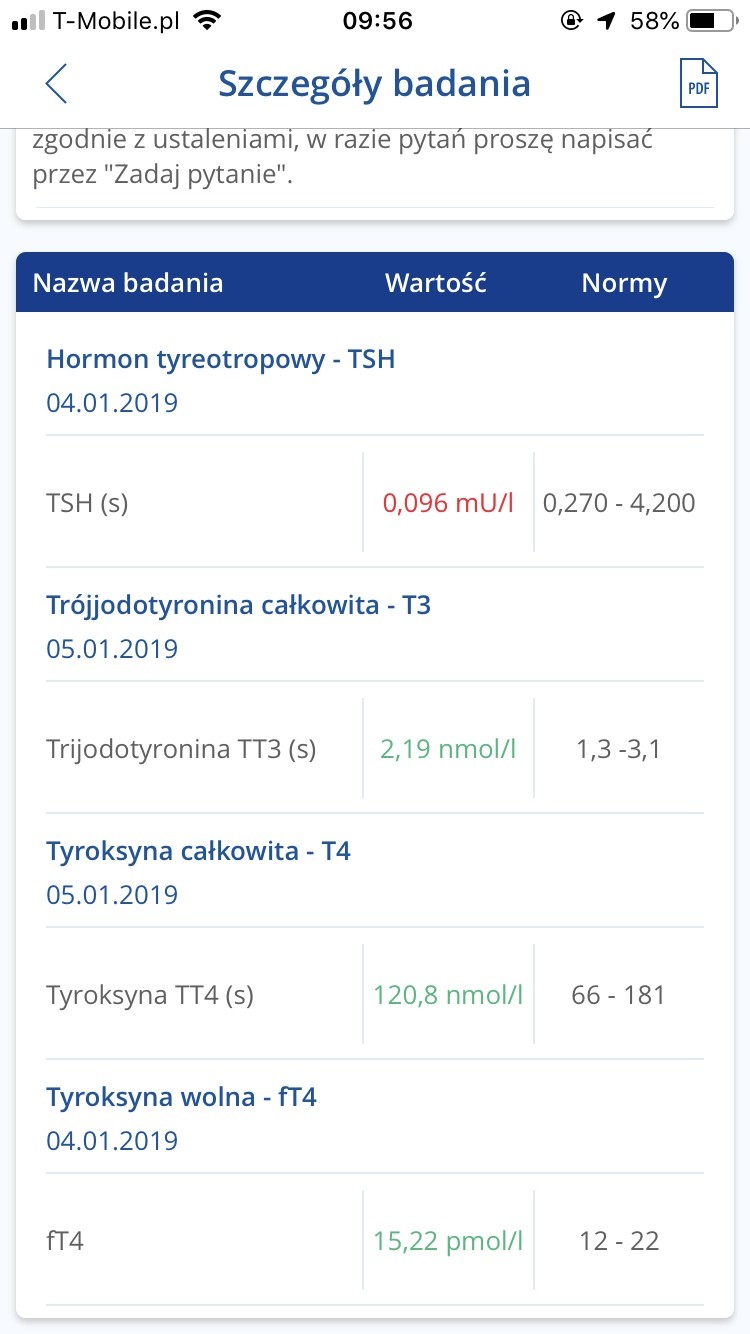Tap the 120,8 nmol/l TT4 value
This screenshot has width=750, height=1334.
pyautogui.click(x=448, y=995)
